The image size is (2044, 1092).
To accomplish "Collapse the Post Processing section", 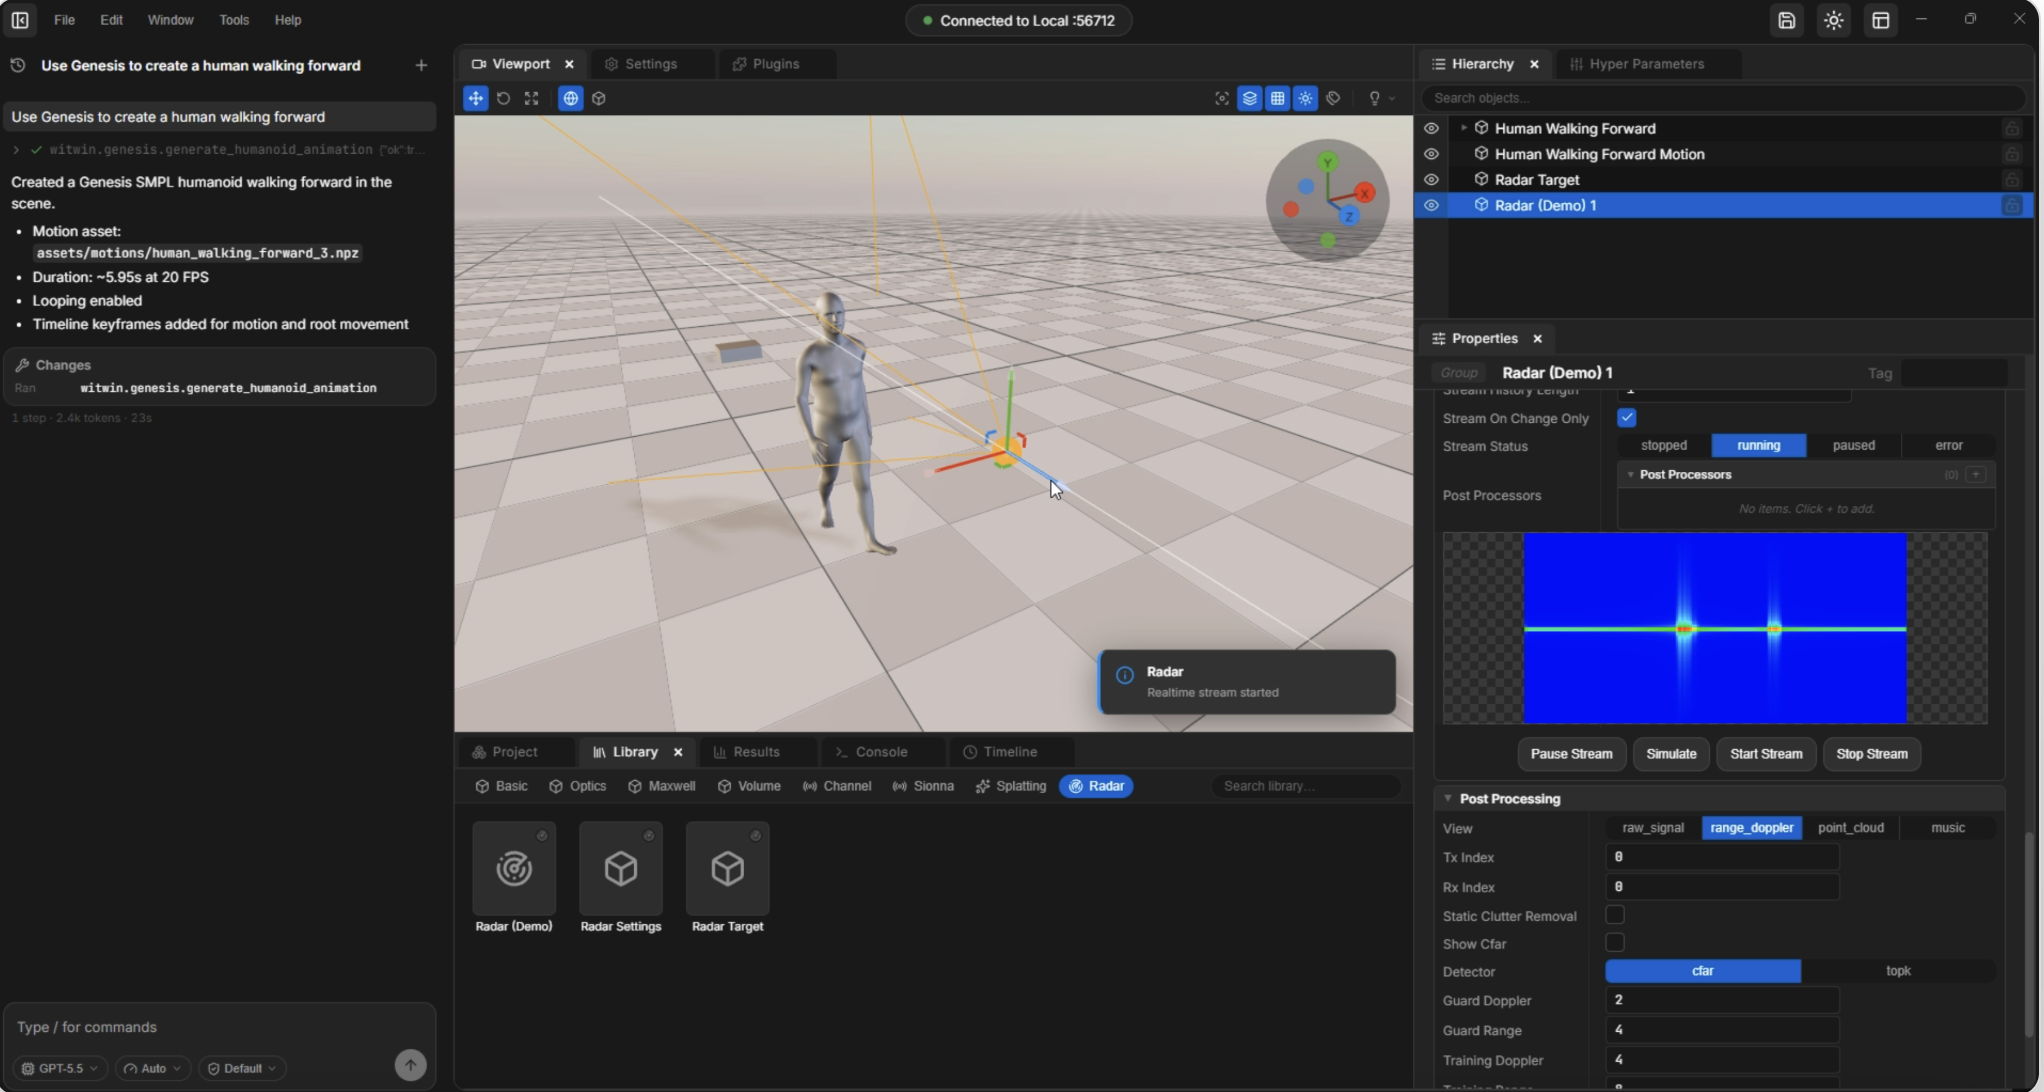I will pyautogui.click(x=1447, y=798).
